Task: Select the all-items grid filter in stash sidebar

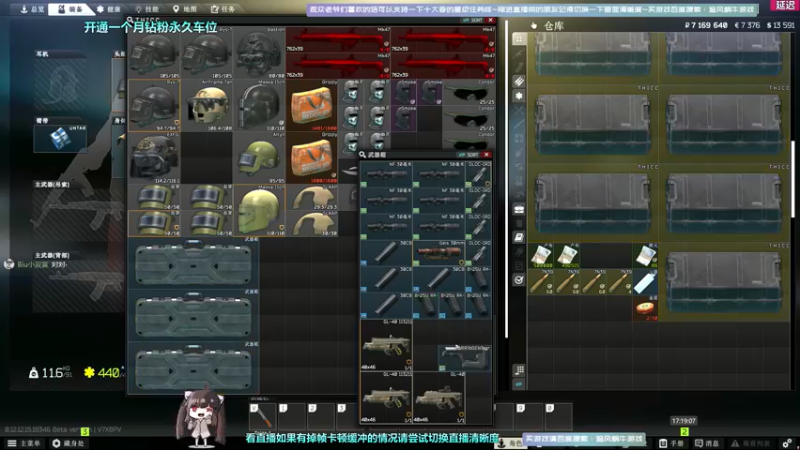Action: [x=519, y=39]
